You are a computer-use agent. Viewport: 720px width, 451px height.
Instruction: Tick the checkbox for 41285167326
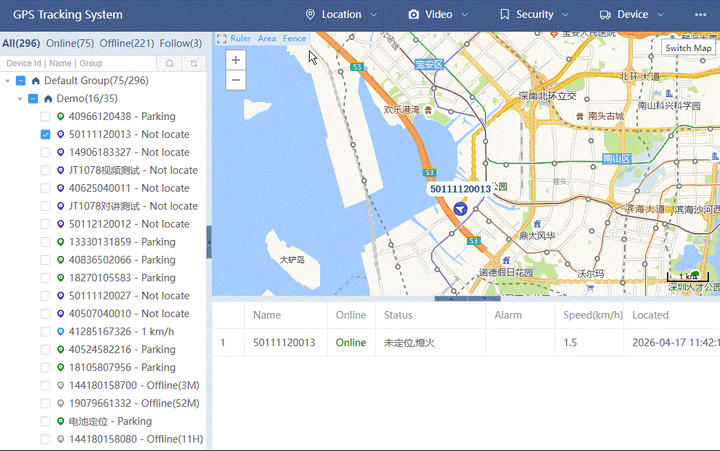[x=45, y=332]
